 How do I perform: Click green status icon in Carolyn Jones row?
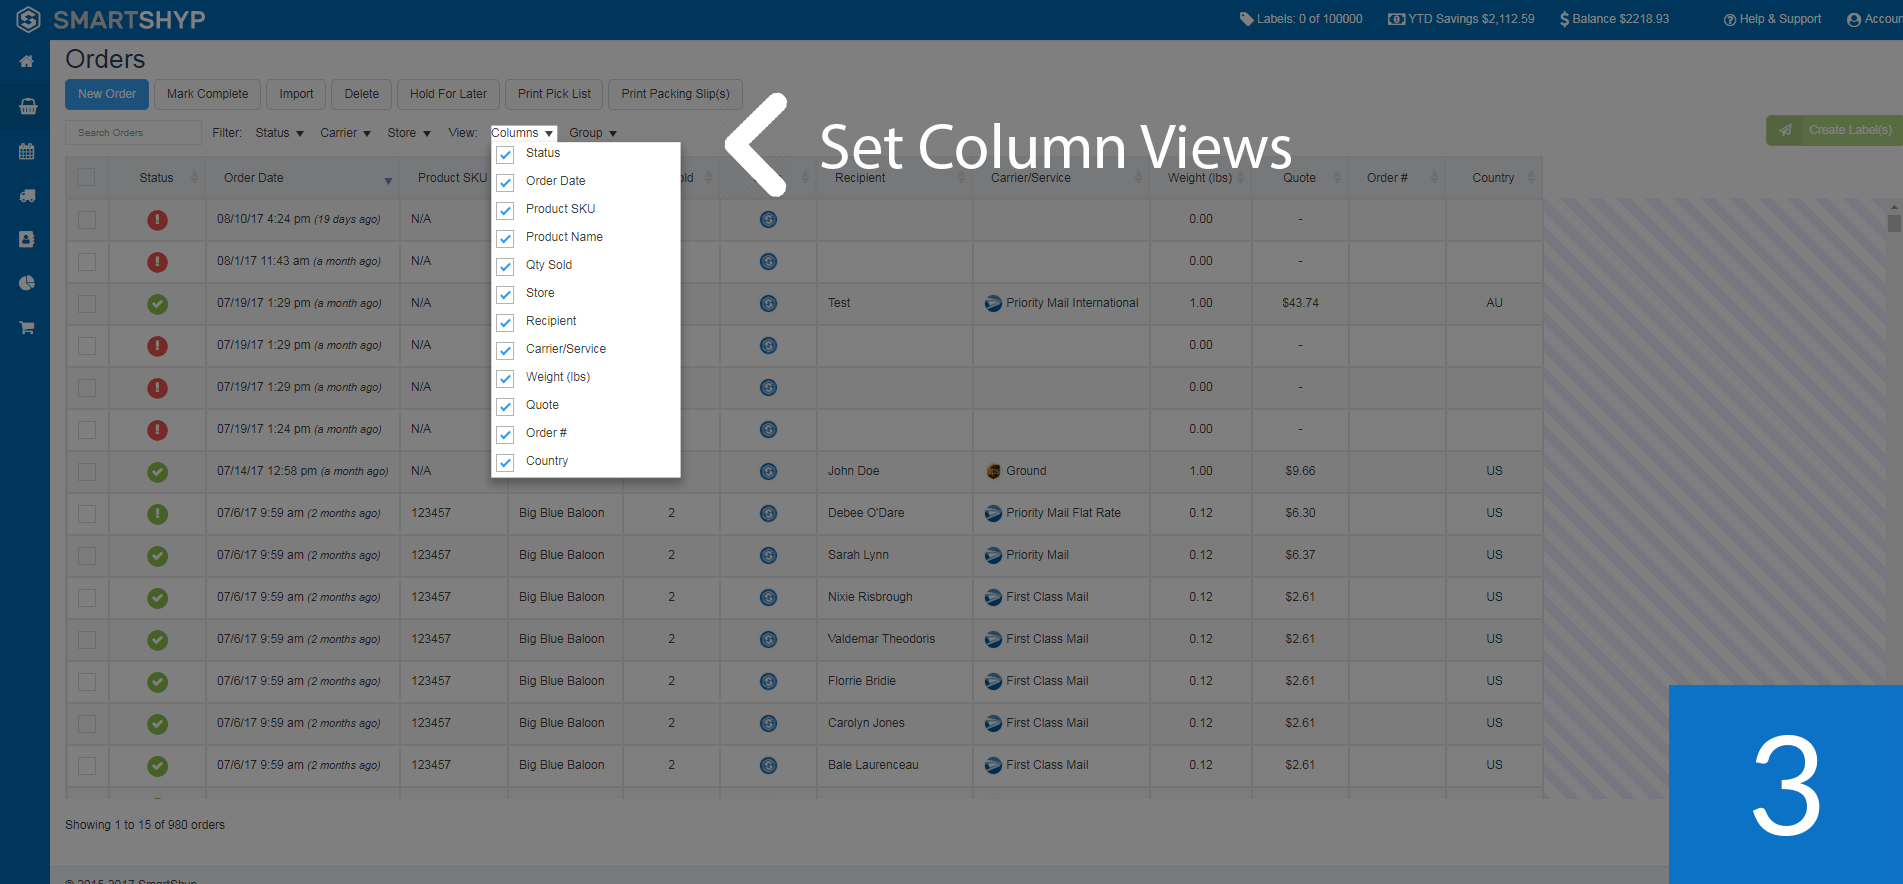[x=157, y=724]
